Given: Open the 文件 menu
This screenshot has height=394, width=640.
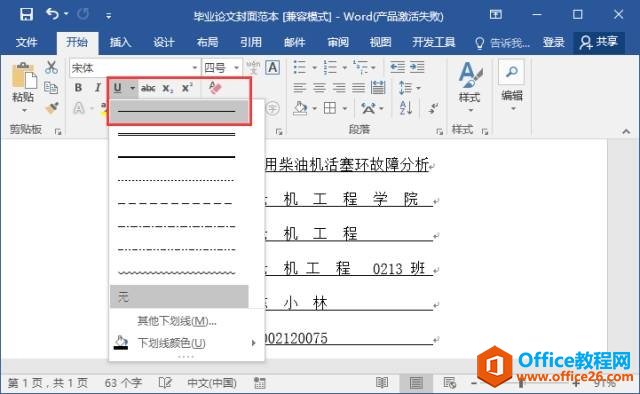Looking at the screenshot, I should point(27,42).
